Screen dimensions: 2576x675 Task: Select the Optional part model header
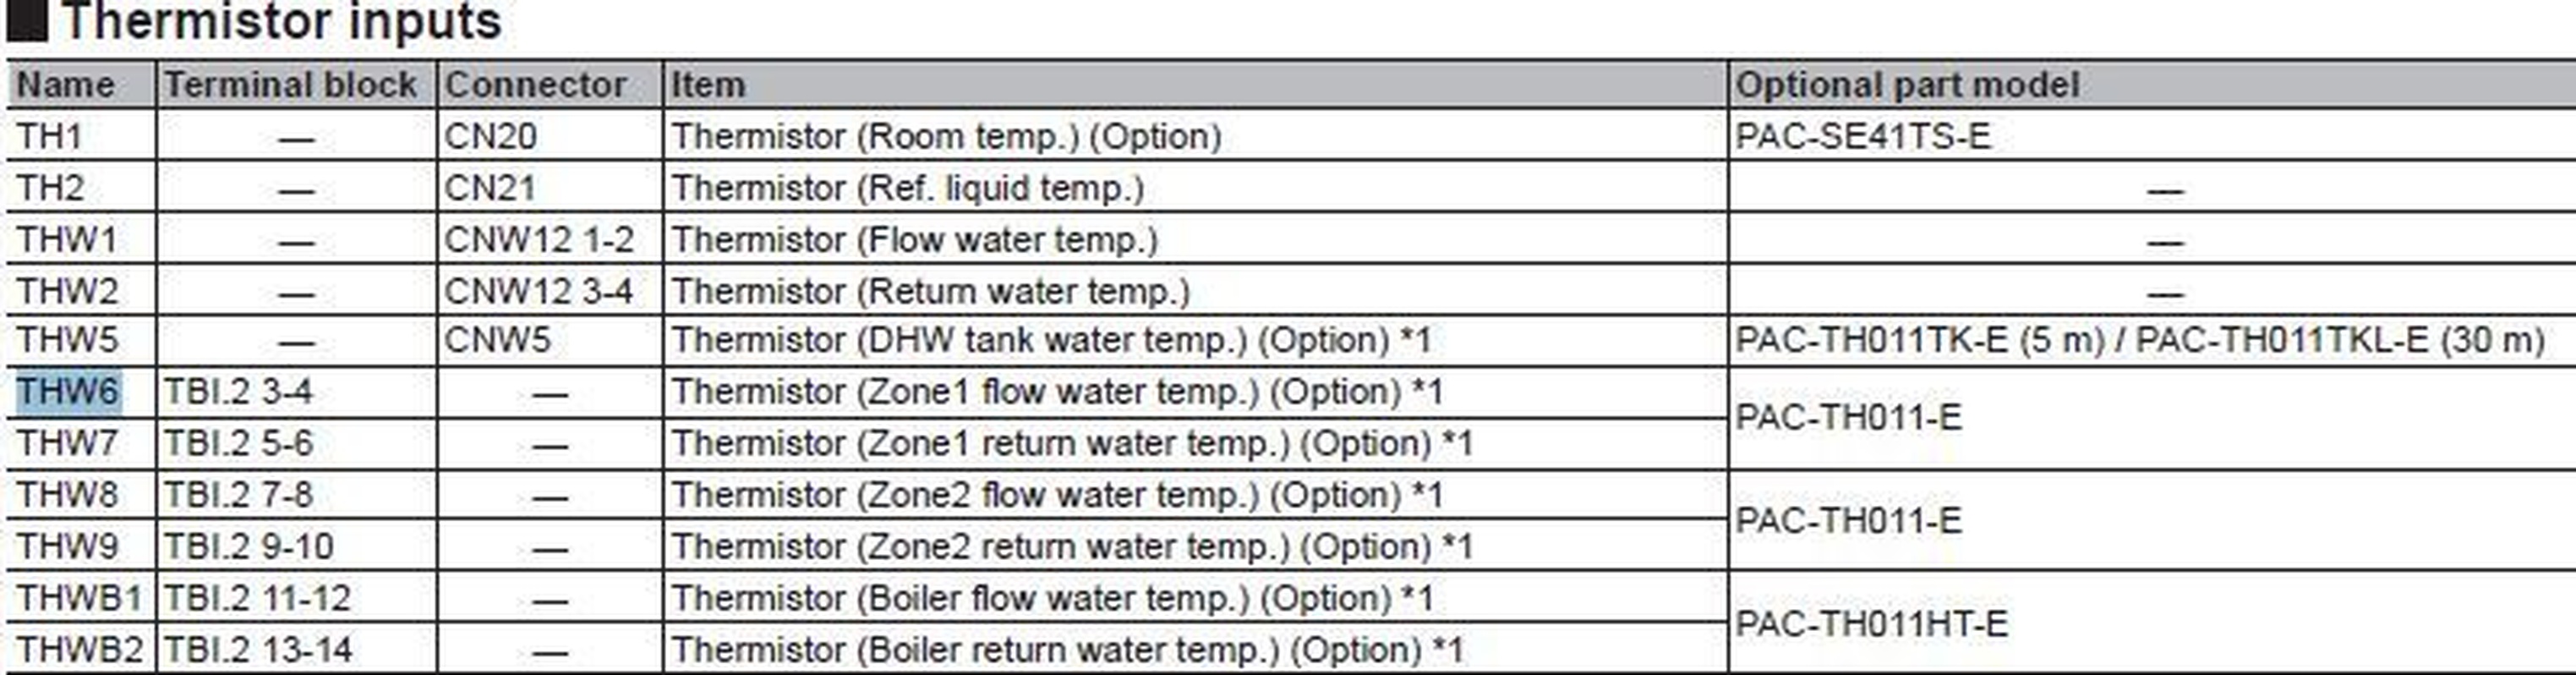[x=1907, y=85]
